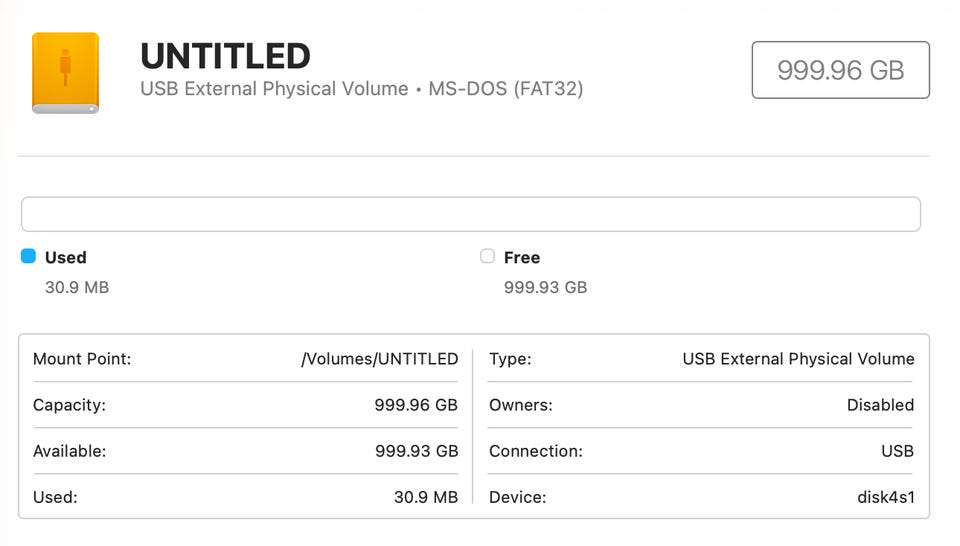Click the bold Free legend label
The height and width of the screenshot is (546, 960).
[x=522, y=258]
